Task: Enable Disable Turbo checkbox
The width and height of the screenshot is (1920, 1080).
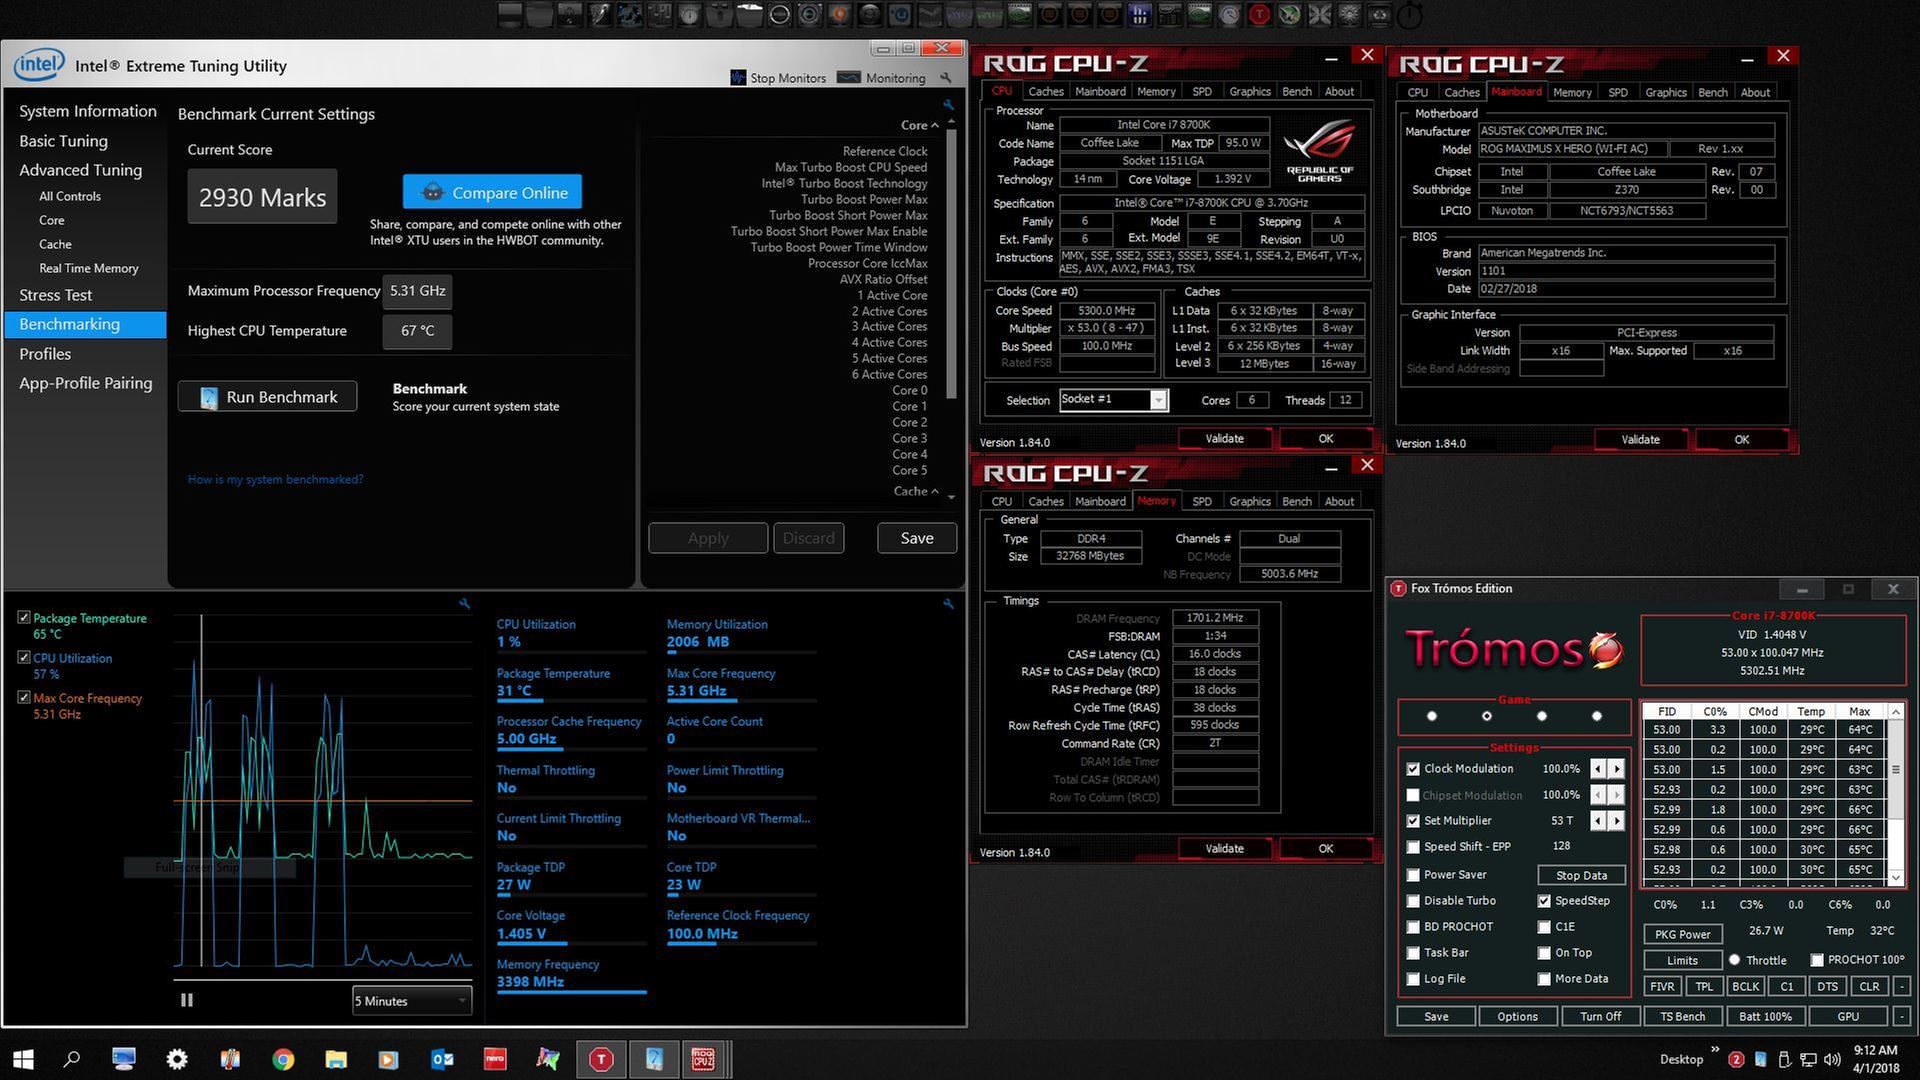Action: tap(1413, 901)
